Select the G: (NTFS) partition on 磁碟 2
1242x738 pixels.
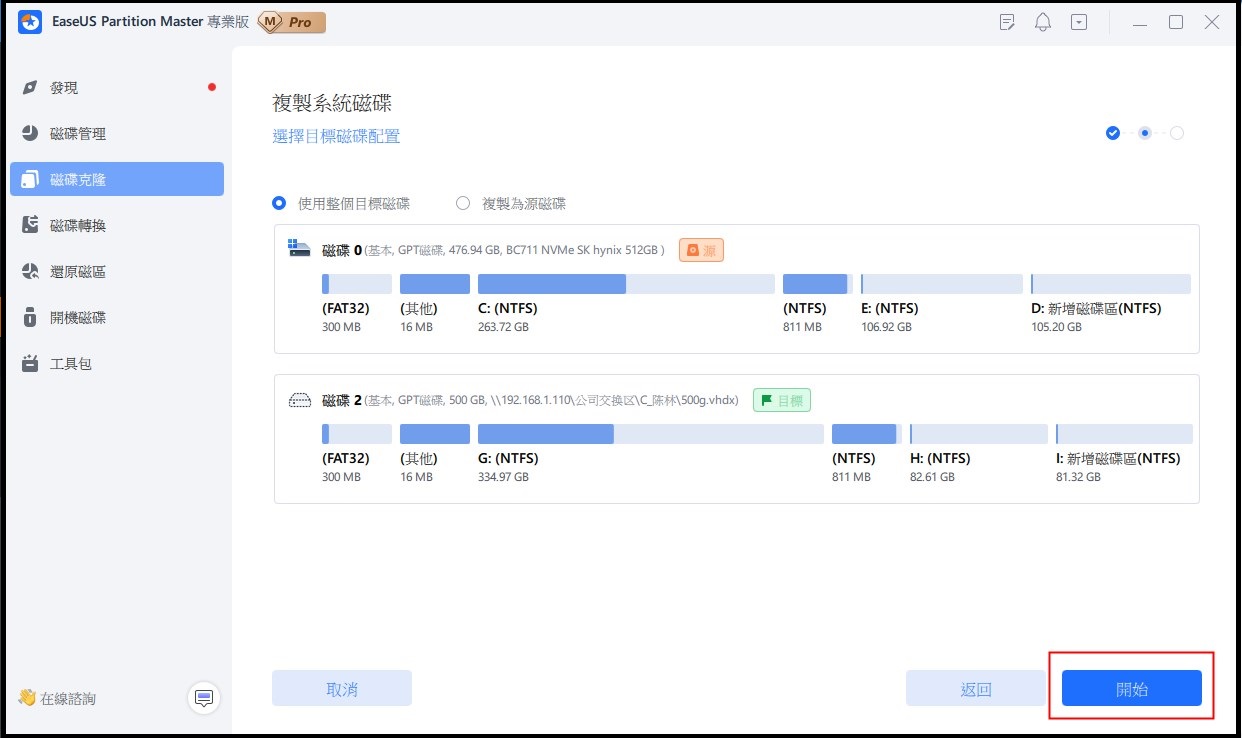coord(650,434)
